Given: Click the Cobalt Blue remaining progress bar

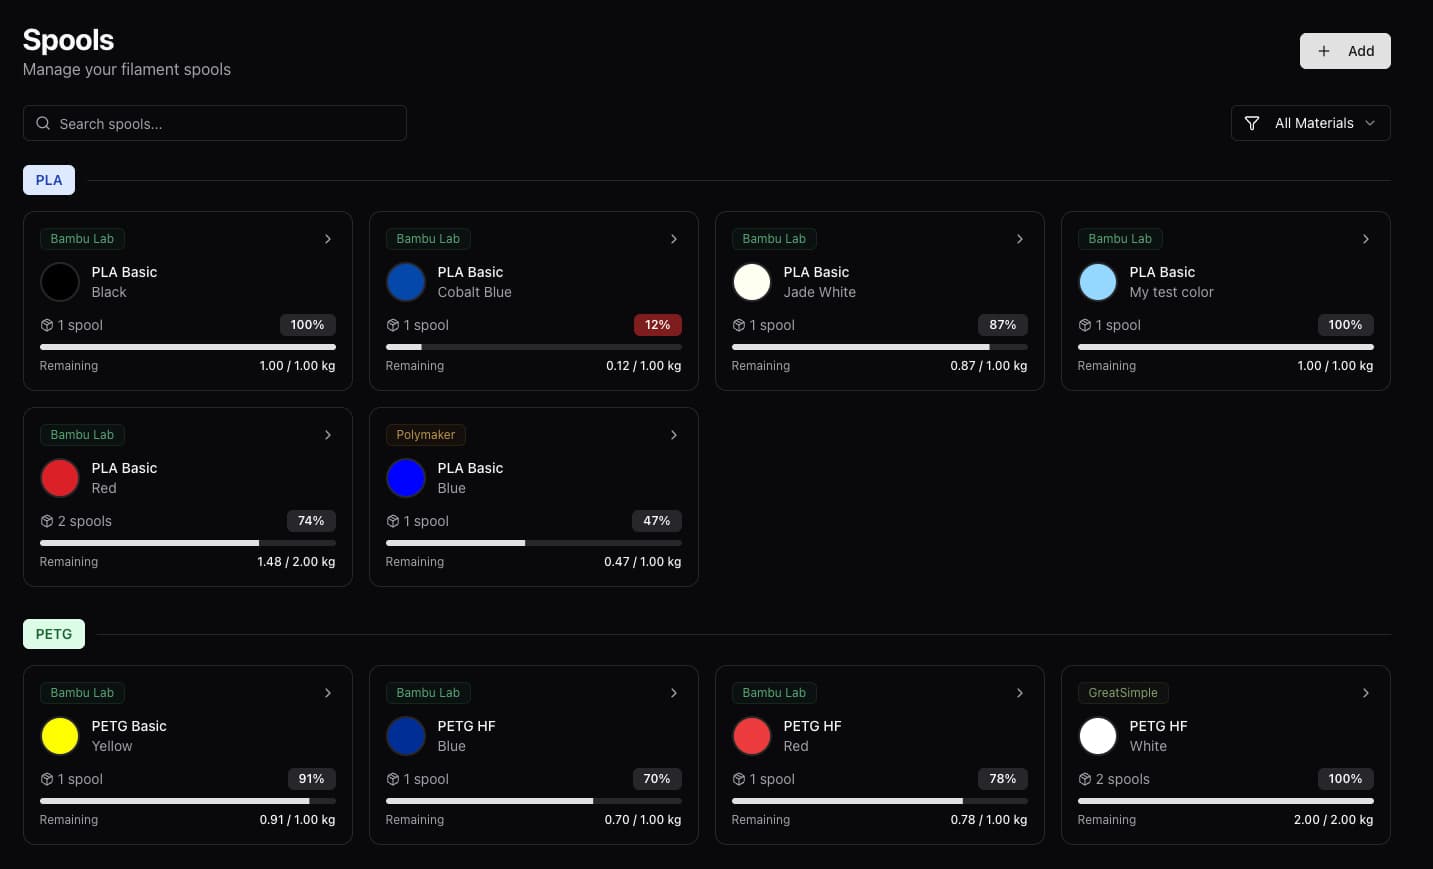Looking at the screenshot, I should coord(533,347).
